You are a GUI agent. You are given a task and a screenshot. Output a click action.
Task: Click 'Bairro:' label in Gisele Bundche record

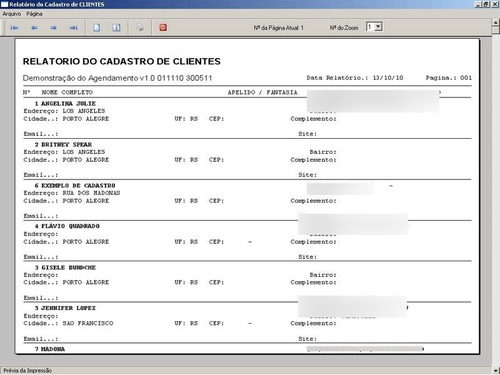[x=323, y=275]
